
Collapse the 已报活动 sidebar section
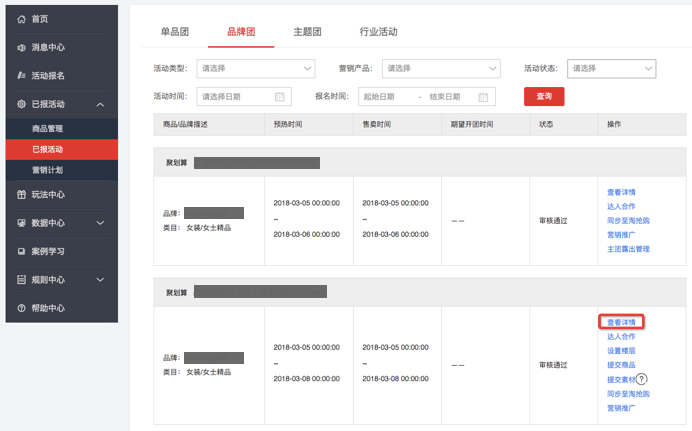pos(100,104)
